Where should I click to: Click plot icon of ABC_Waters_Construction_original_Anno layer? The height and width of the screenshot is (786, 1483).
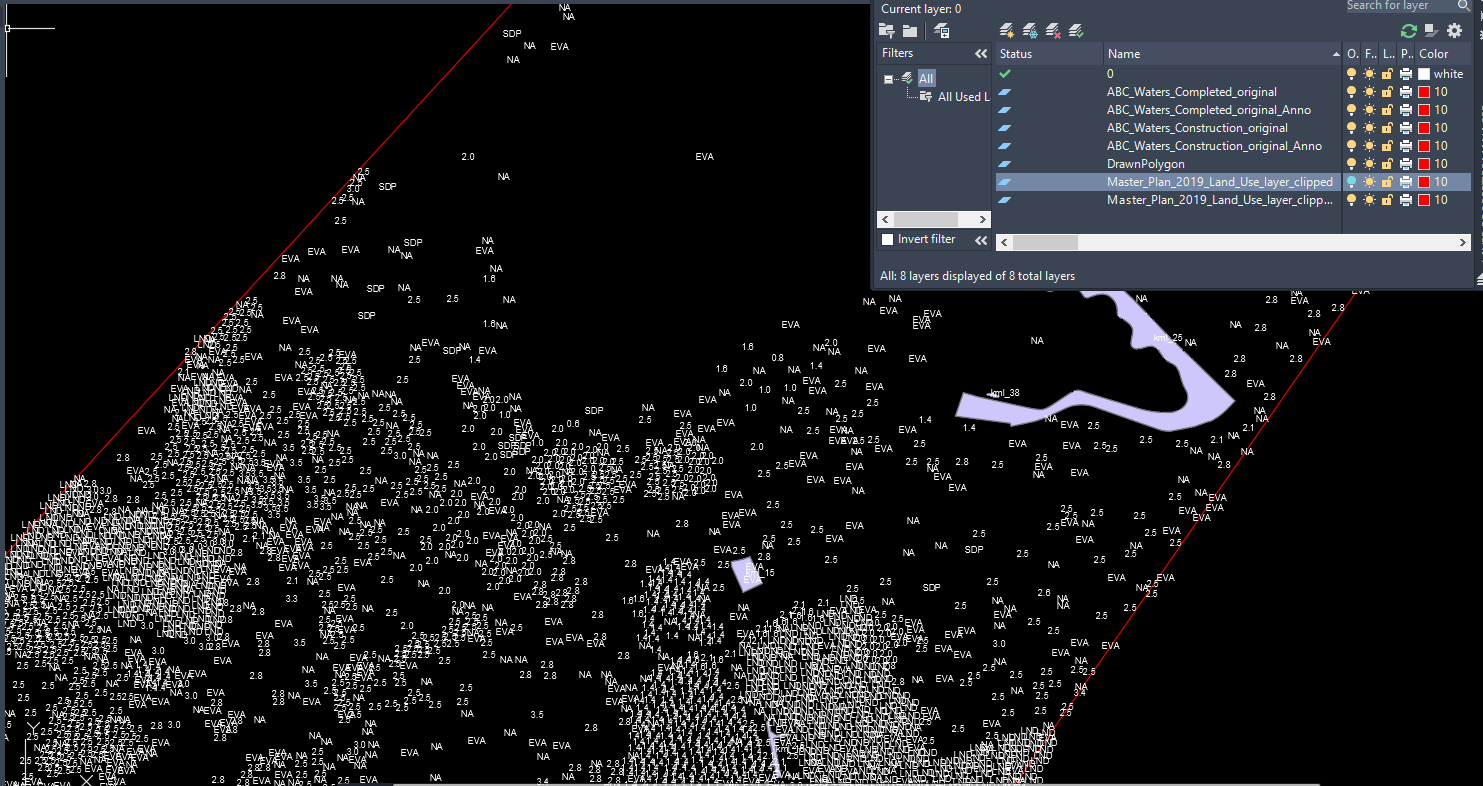click(x=1406, y=146)
